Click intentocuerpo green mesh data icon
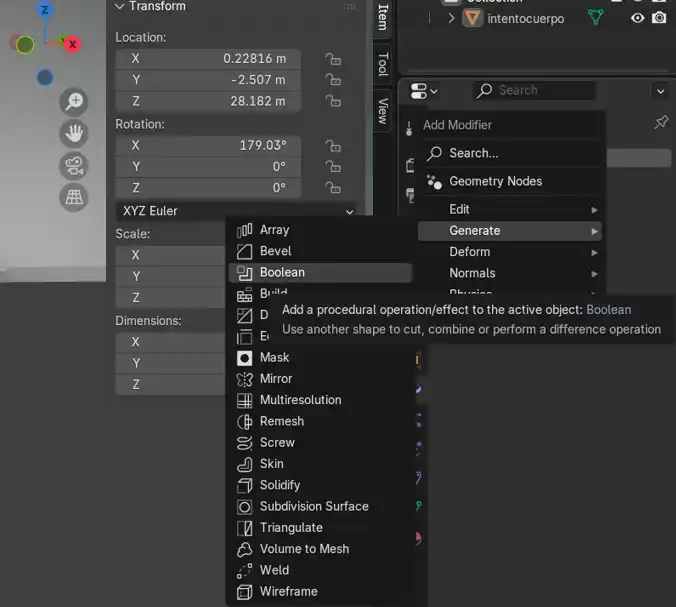The image size is (676, 607). click(595, 18)
